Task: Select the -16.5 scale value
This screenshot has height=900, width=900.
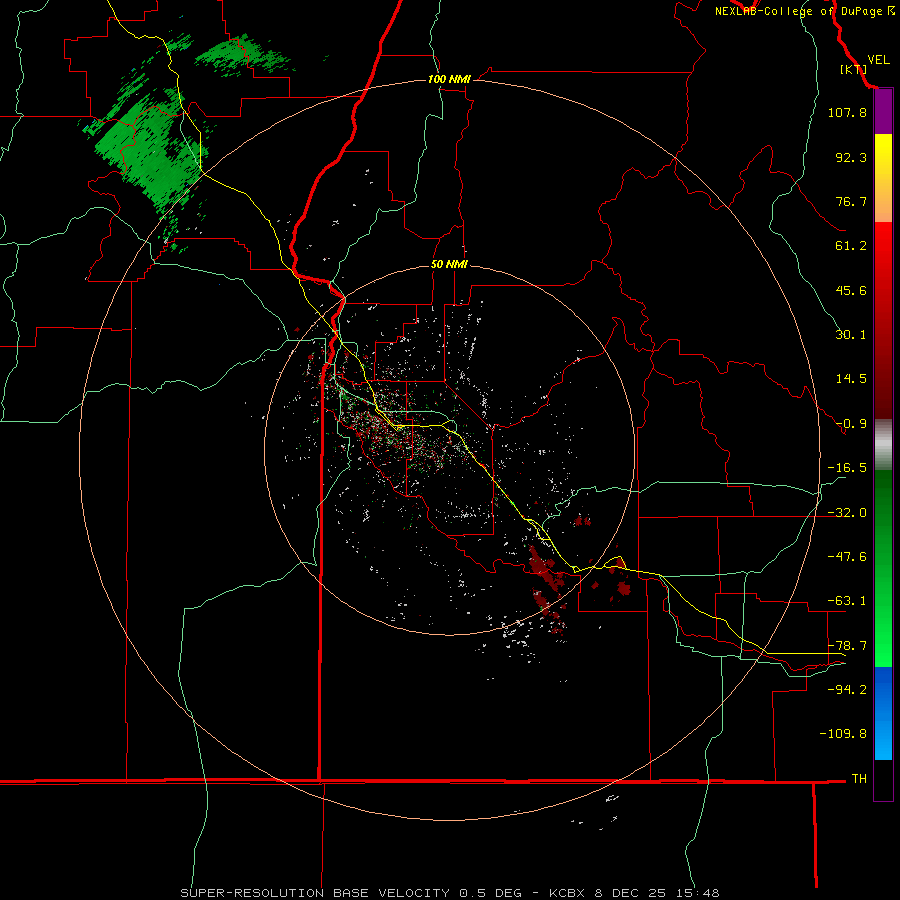Action: tap(847, 468)
